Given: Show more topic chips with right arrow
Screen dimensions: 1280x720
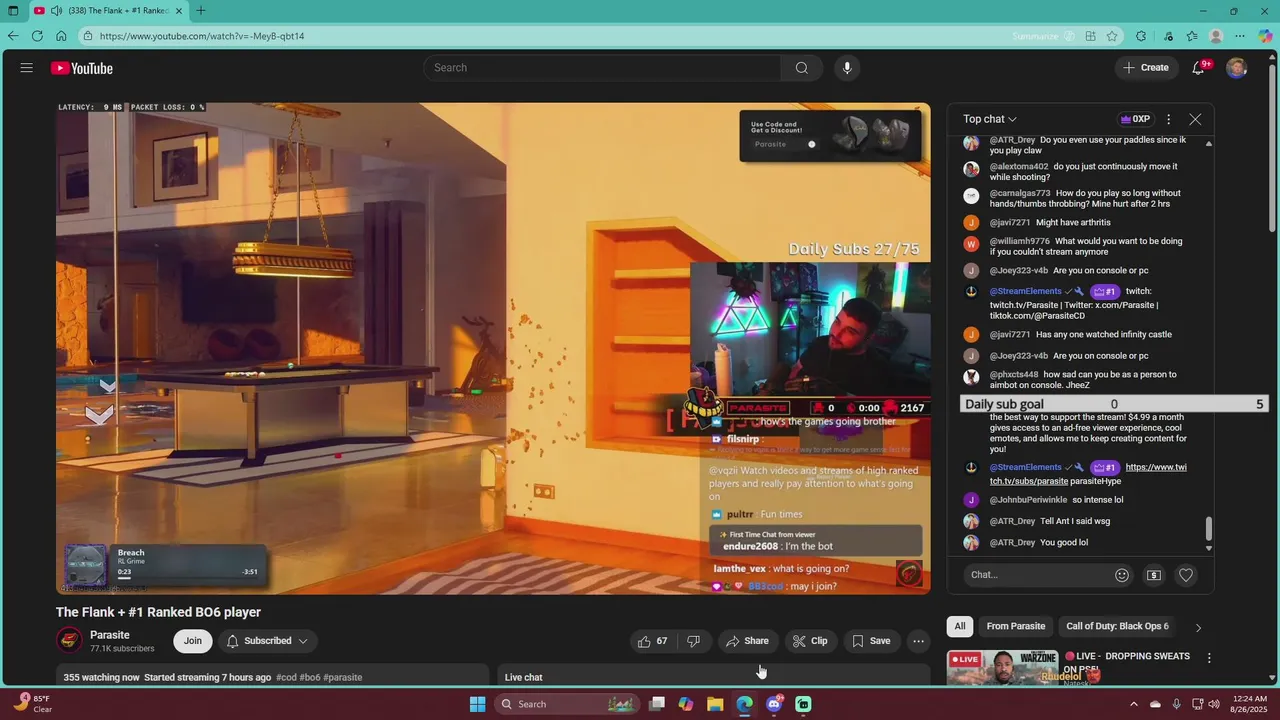Looking at the screenshot, I should [x=1198, y=627].
